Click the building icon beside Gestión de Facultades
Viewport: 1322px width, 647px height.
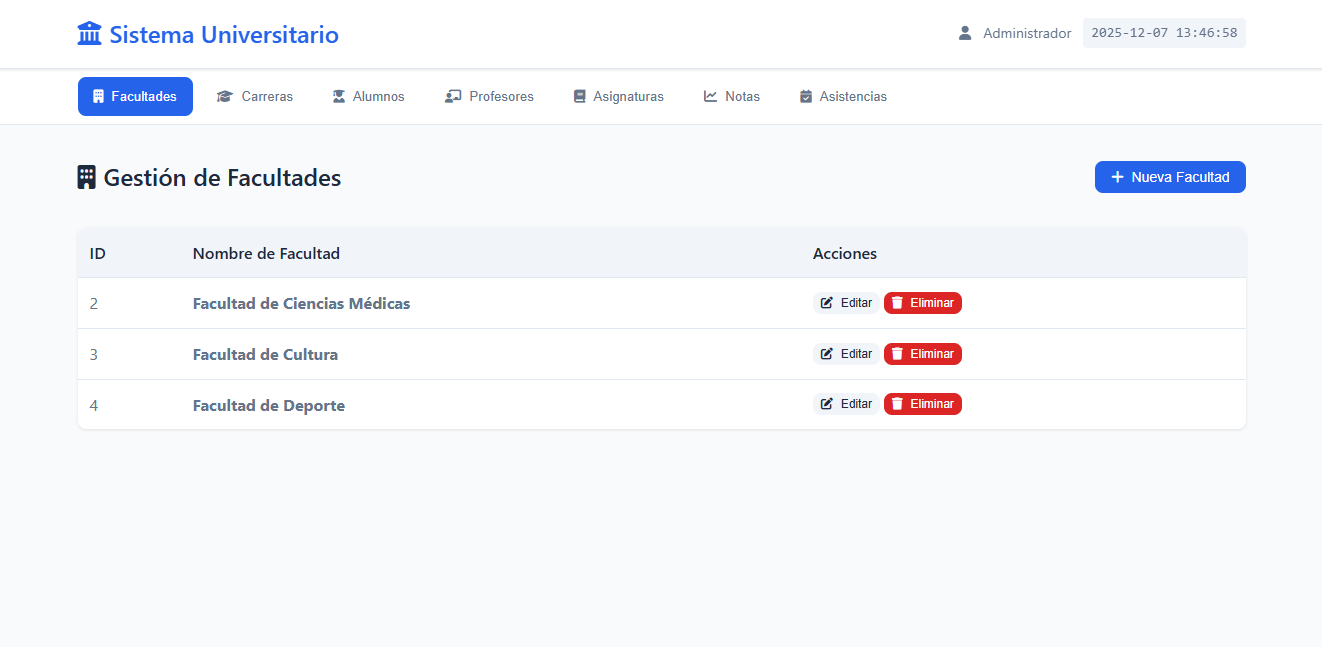coord(87,178)
